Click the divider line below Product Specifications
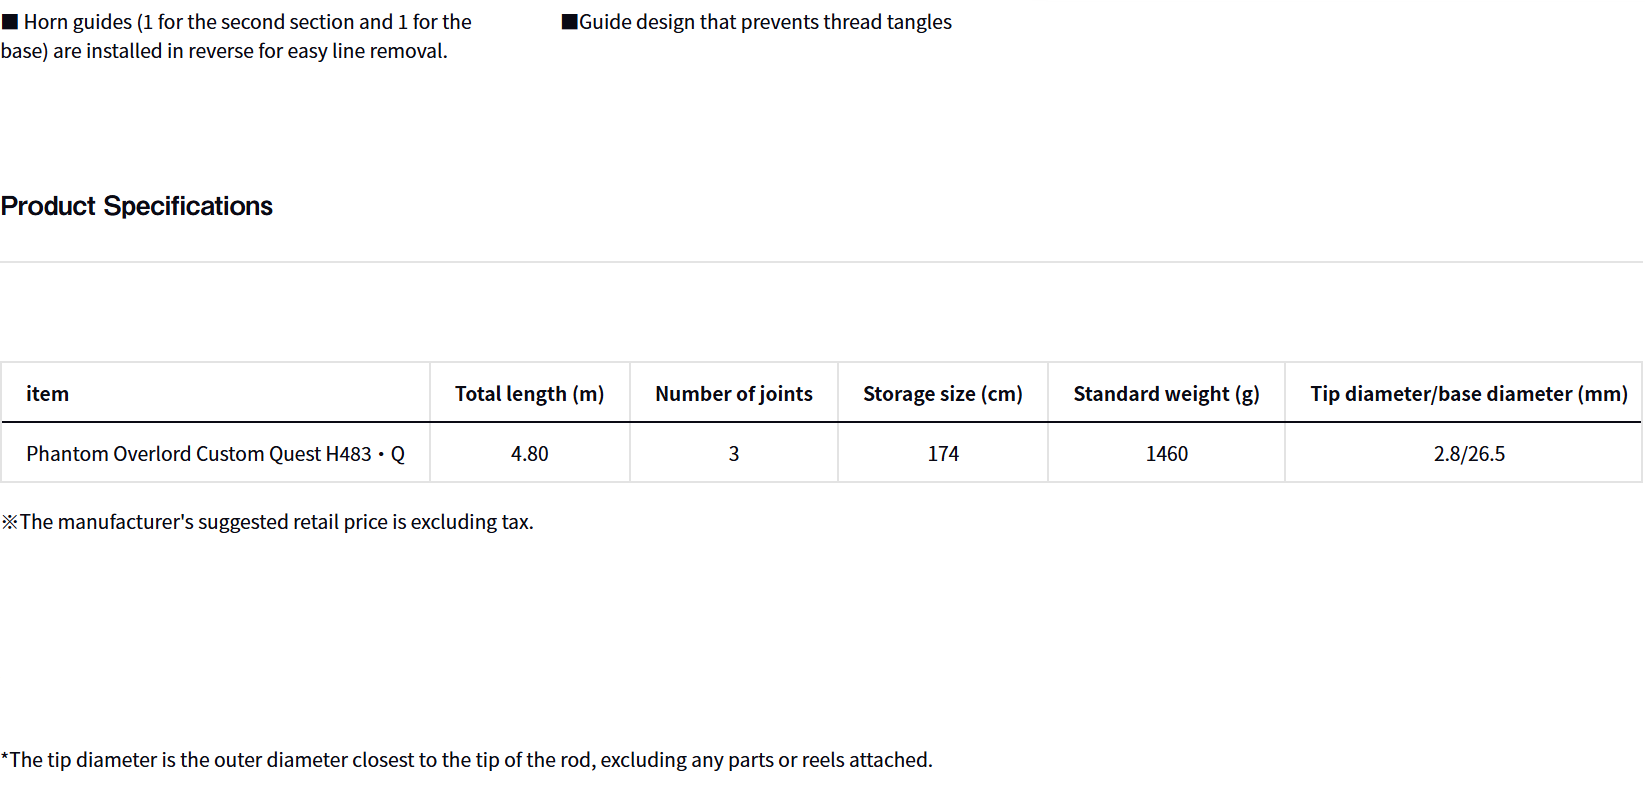Viewport: 1645px width, 791px height. tap(820, 262)
